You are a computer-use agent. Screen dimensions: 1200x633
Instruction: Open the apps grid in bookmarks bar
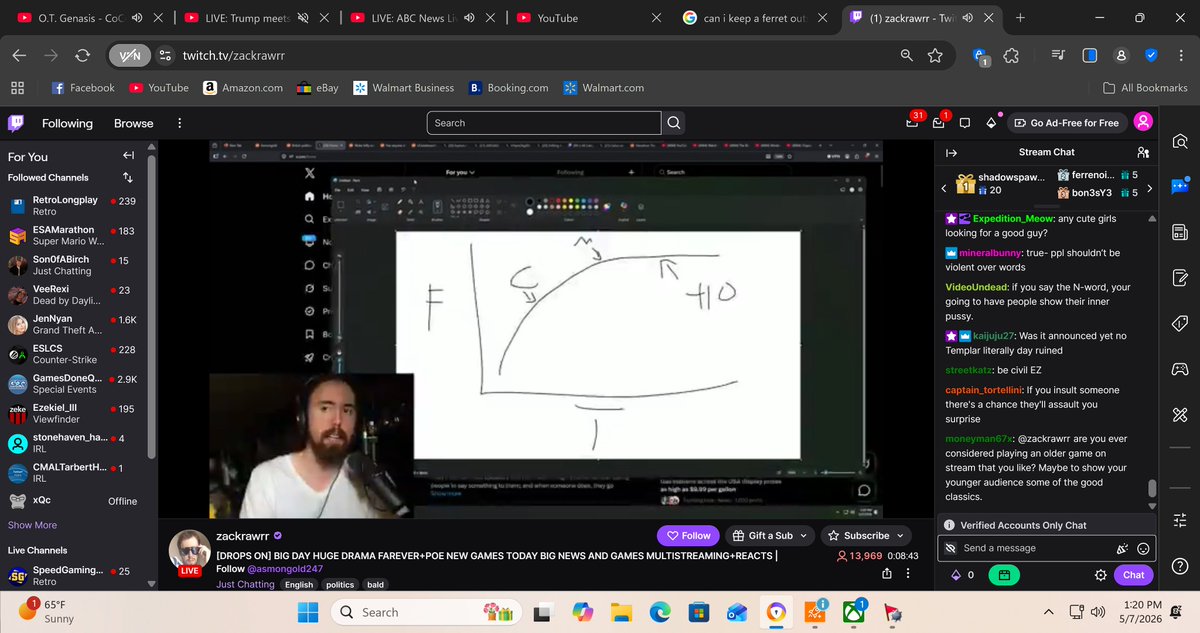(17, 88)
